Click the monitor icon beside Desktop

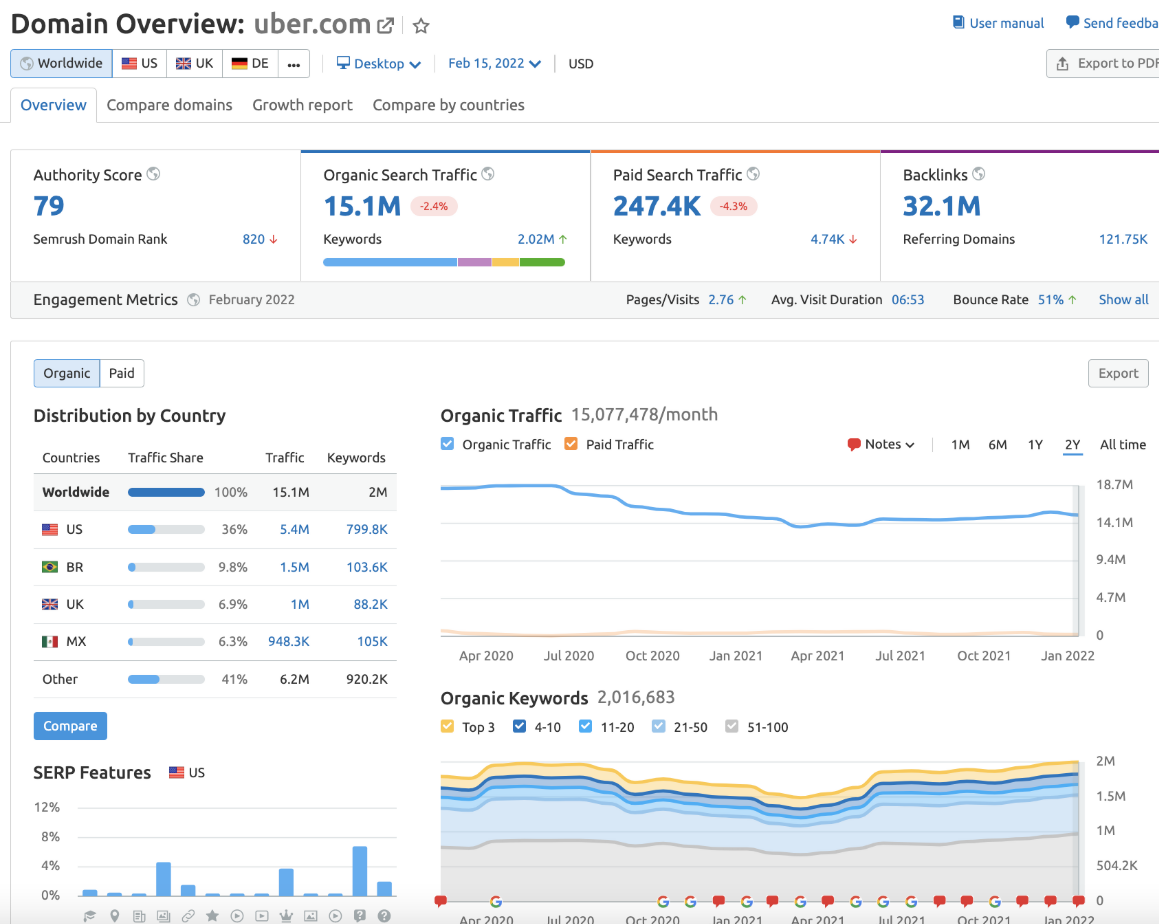pyautogui.click(x=343, y=63)
